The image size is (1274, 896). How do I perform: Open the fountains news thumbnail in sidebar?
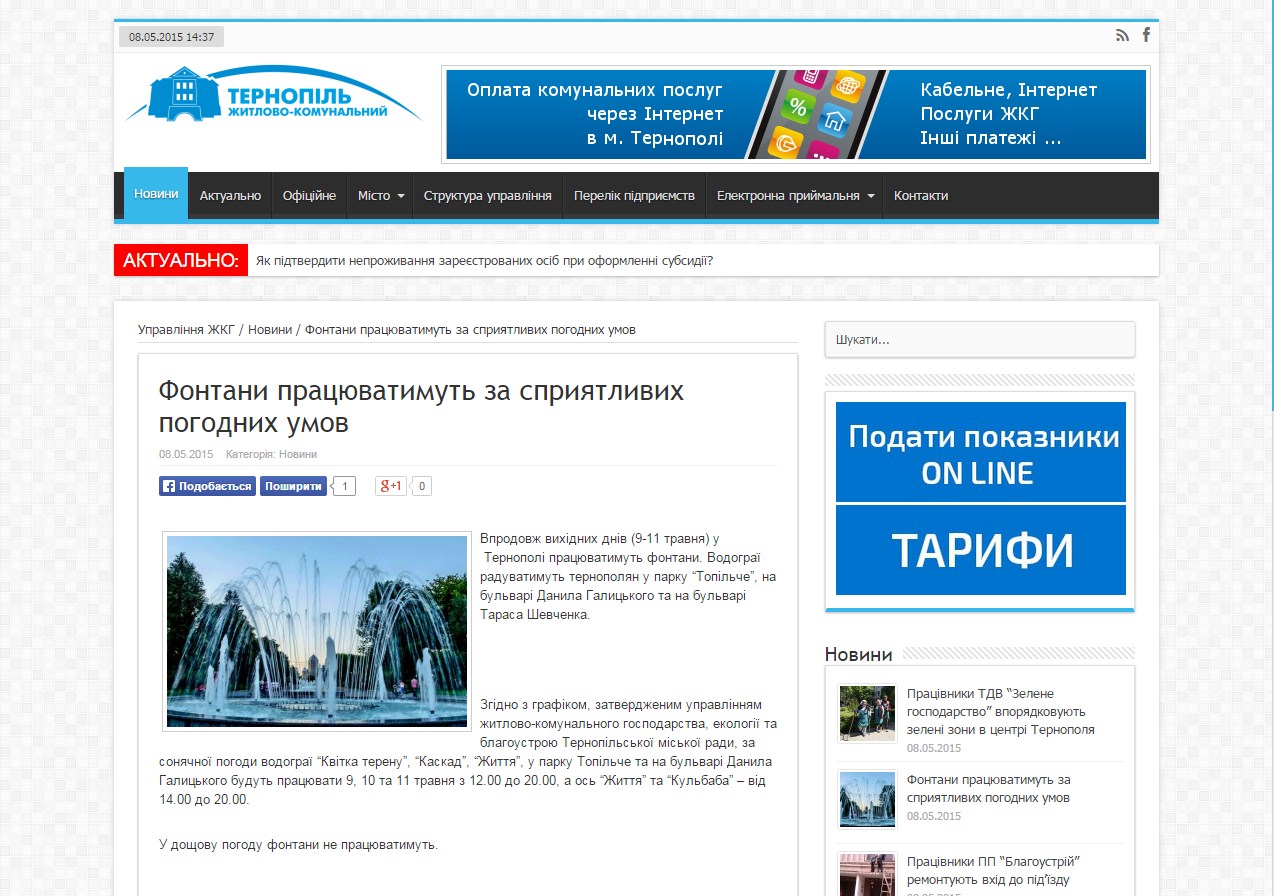[867, 799]
